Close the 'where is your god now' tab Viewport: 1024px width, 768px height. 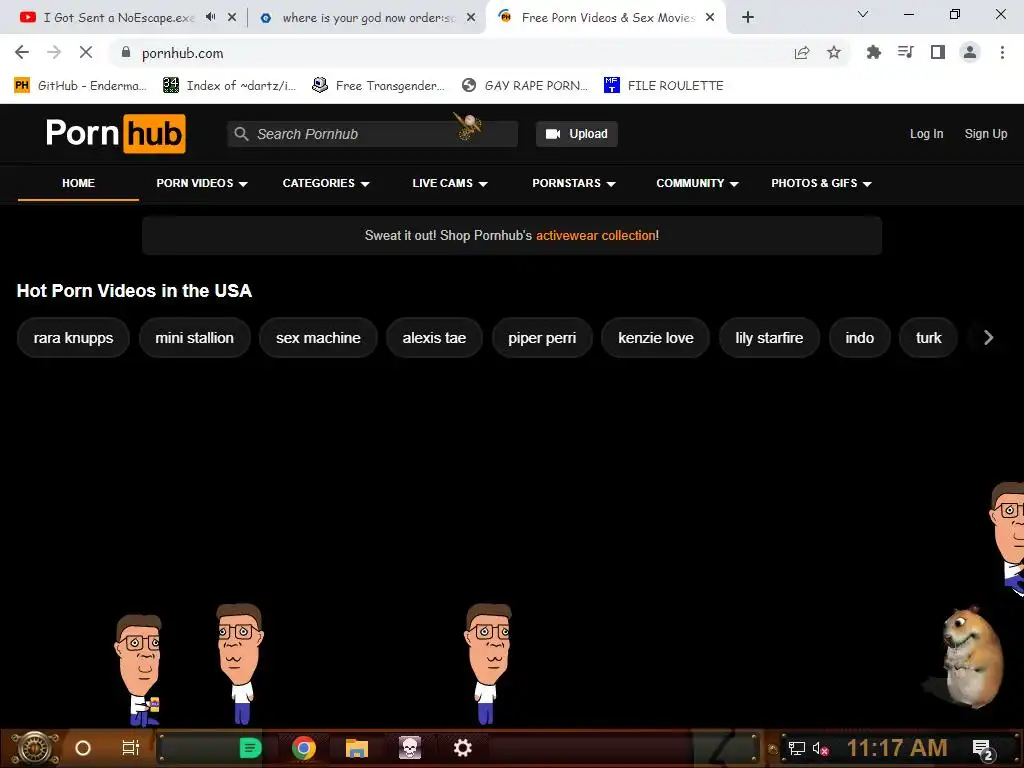coord(471,18)
